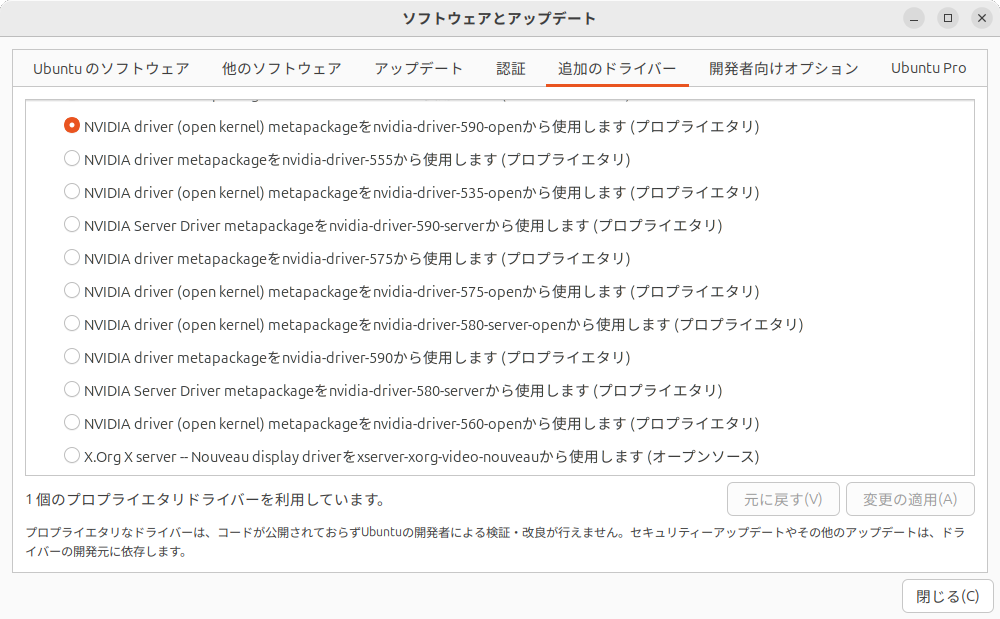This screenshot has height=619, width=1000.
Task: Switch to the Ubuntu Pro tab
Action: [928, 68]
